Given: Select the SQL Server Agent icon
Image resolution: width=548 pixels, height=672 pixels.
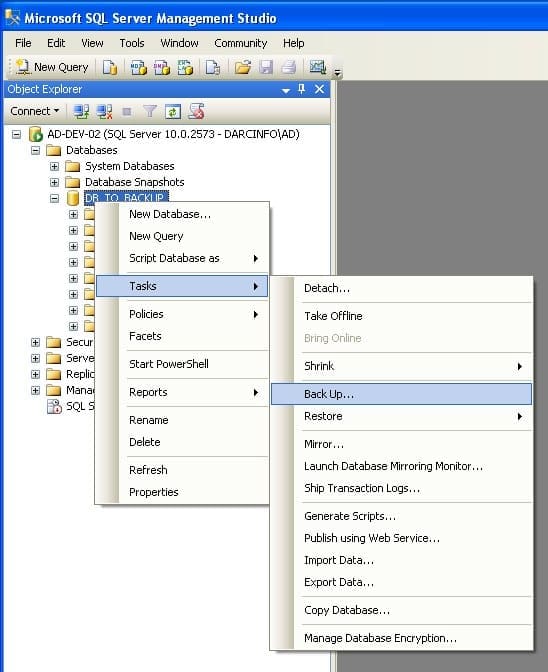Looking at the screenshot, I should click(54, 406).
